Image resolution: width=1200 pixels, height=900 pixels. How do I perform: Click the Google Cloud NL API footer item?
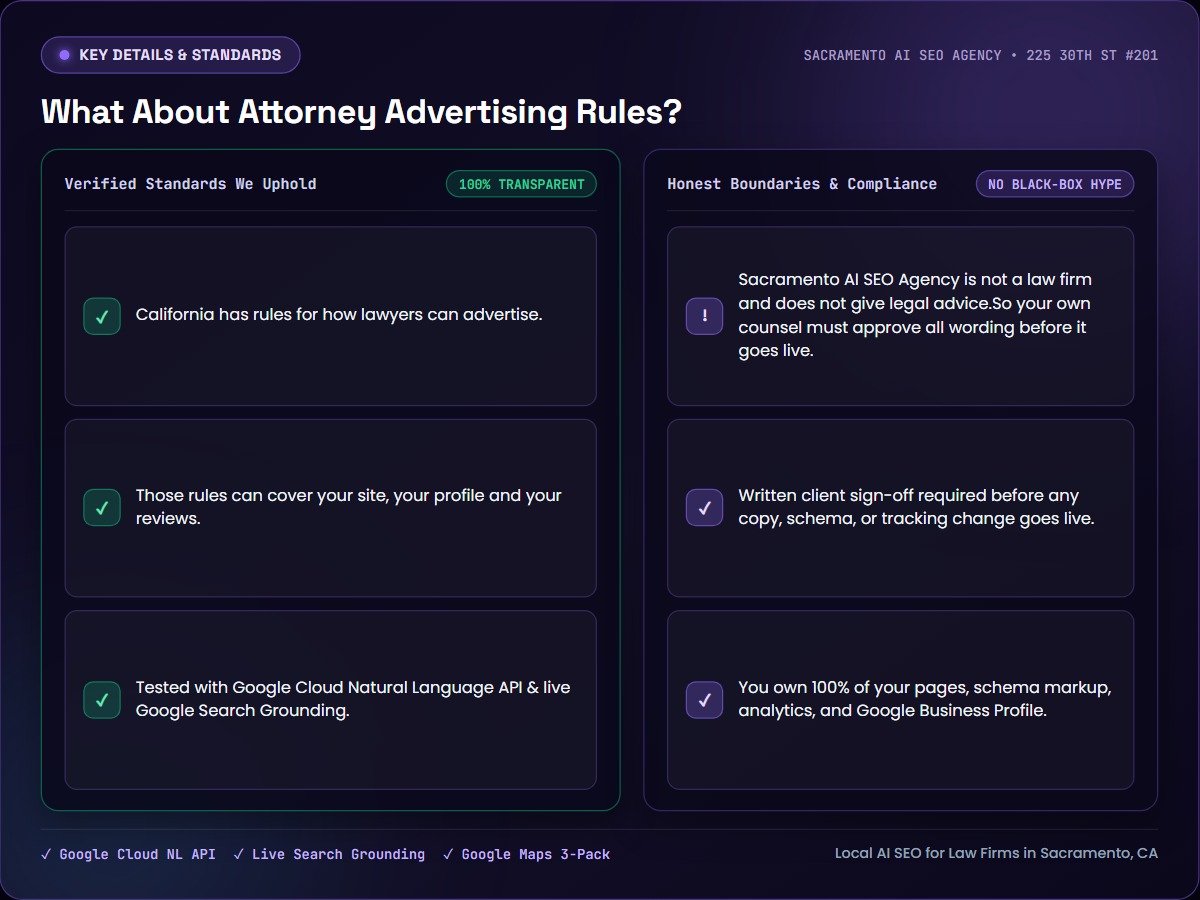pyautogui.click(x=128, y=854)
